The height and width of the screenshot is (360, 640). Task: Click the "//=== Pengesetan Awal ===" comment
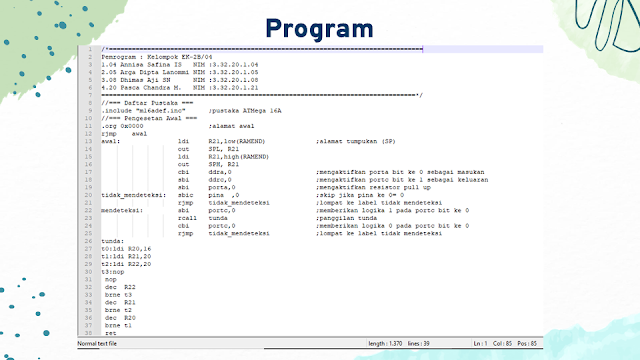point(149,118)
